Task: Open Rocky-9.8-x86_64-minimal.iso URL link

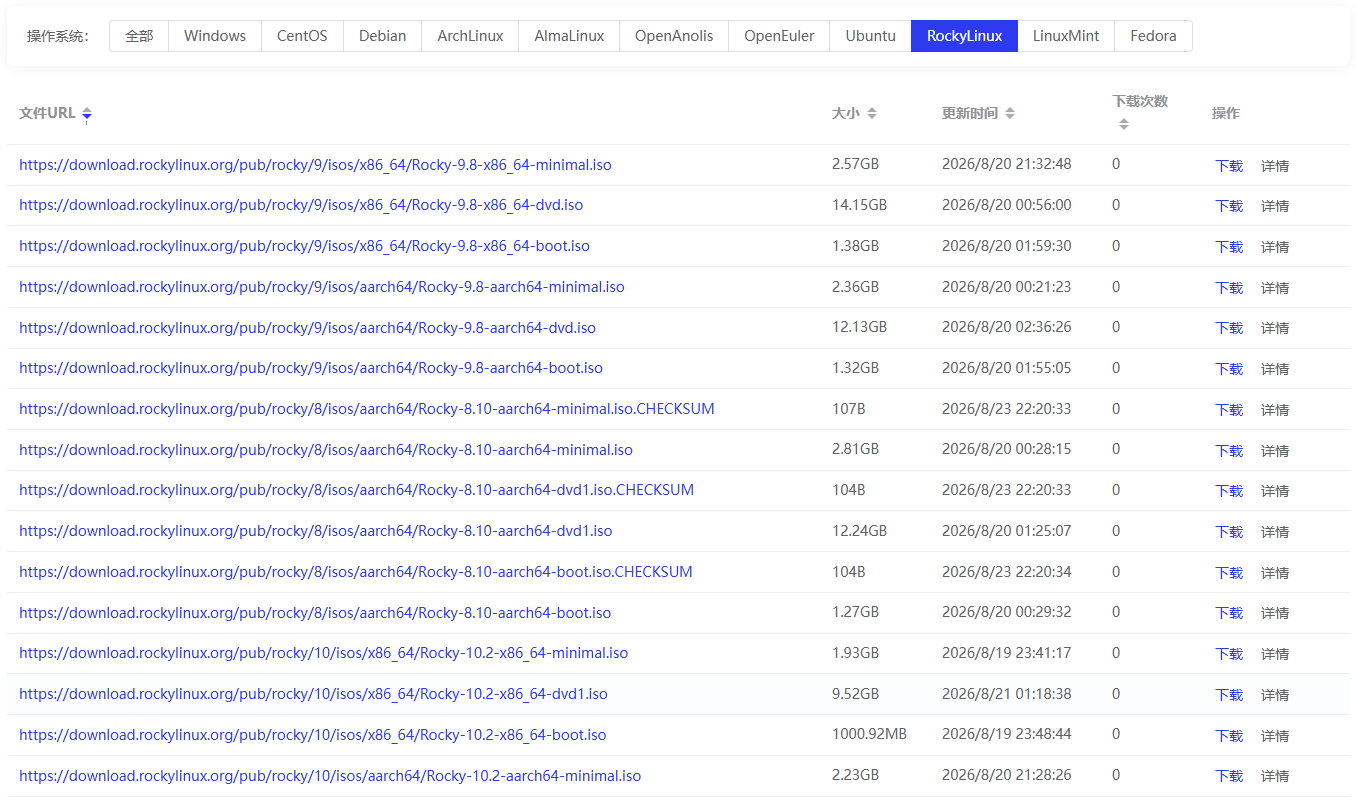Action: pyautogui.click(x=315, y=165)
